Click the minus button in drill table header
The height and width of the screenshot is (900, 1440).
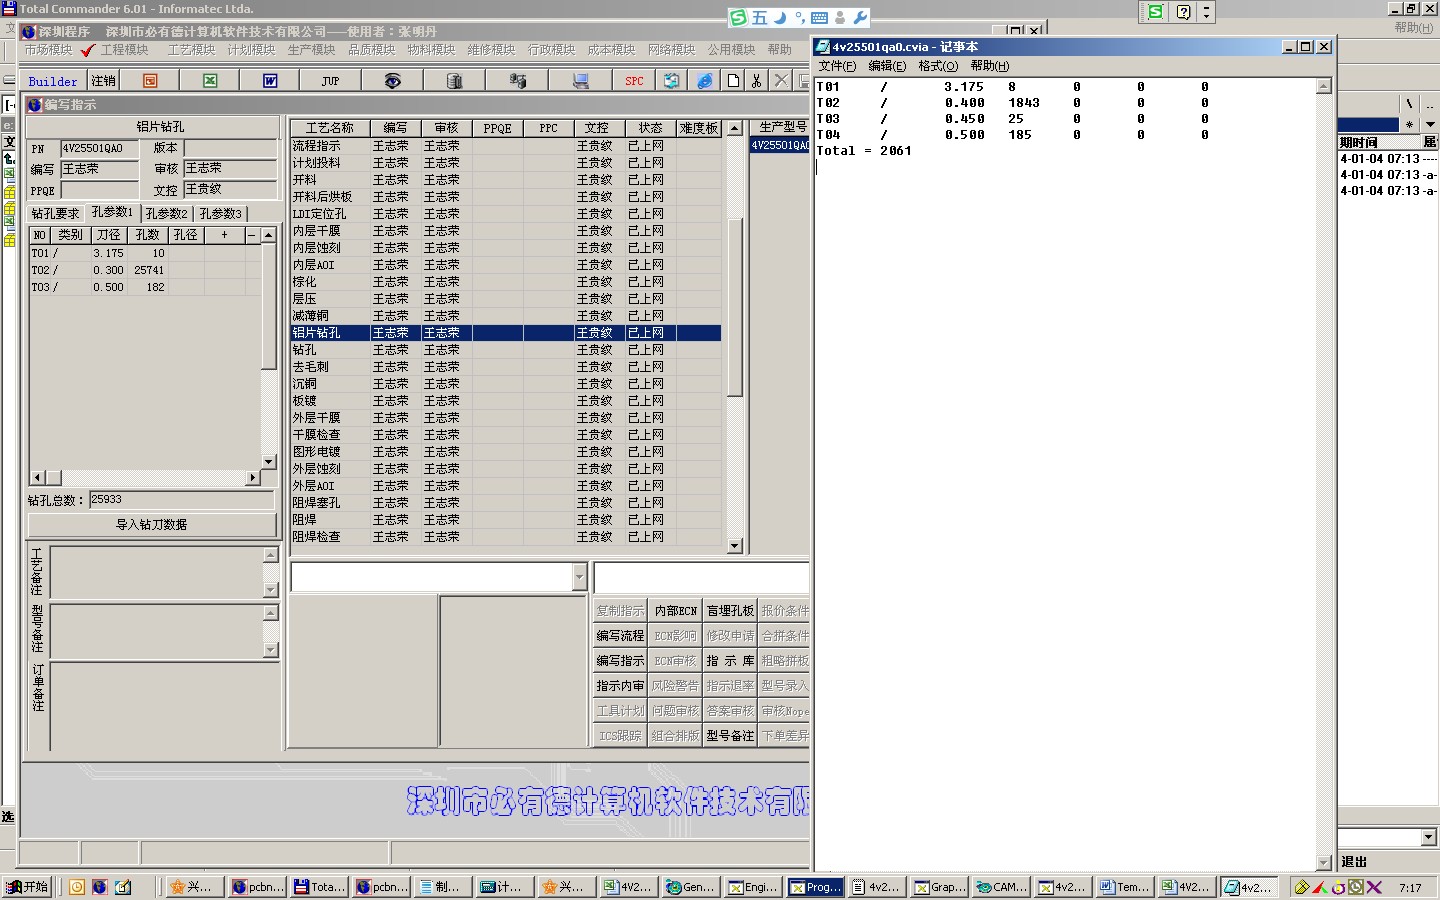click(252, 235)
